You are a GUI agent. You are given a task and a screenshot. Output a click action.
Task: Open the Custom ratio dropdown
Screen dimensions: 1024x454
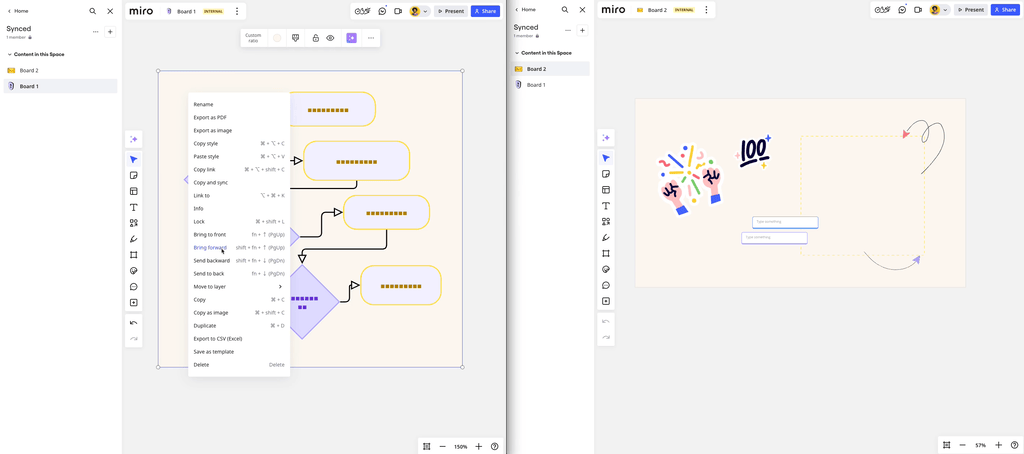click(x=253, y=38)
